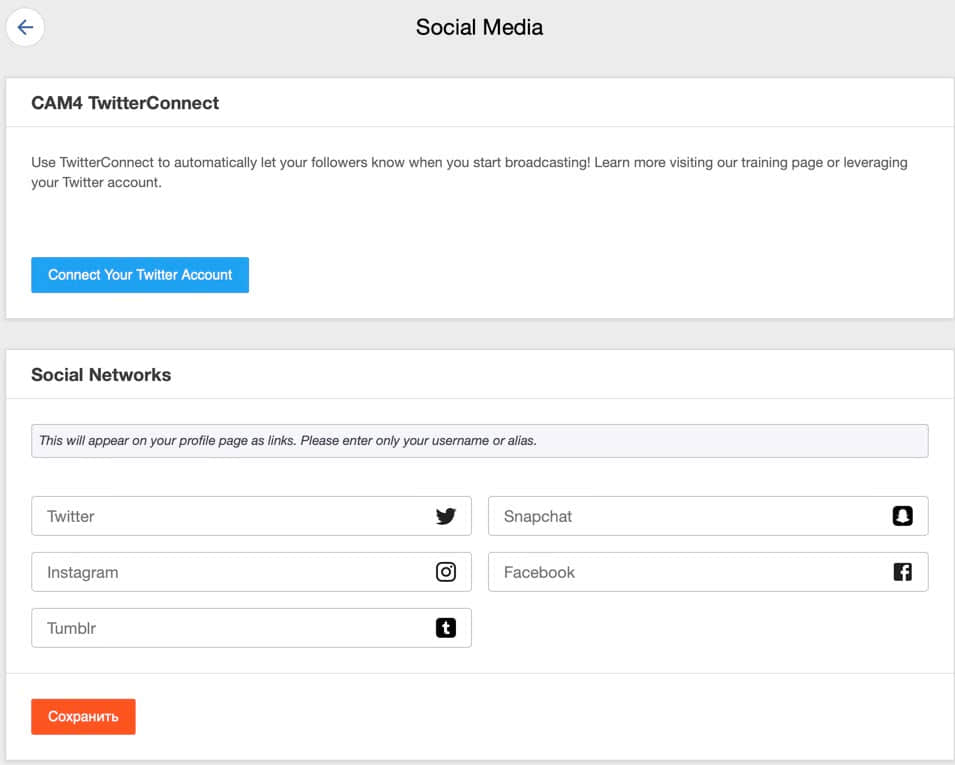Click the CAM4 TwitterConnect heading
Viewport: 955px width, 765px height.
click(x=125, y=103)
